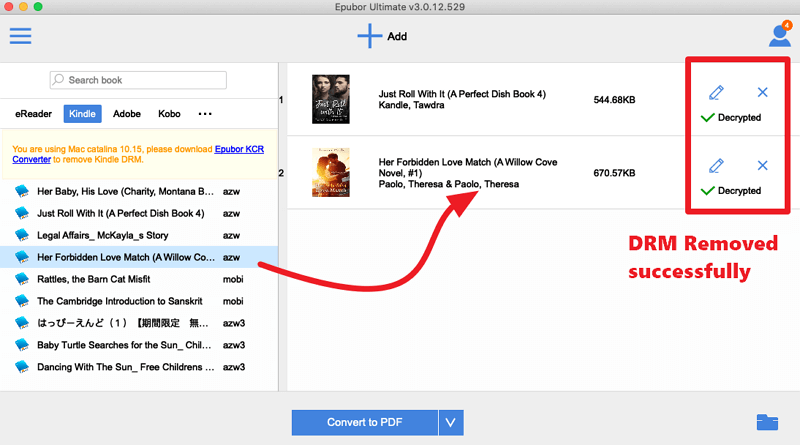The image size is (800, 445).
Task: Expand the Convert to PDF format dropdown arrow
Action: click(x=451, y=423)
